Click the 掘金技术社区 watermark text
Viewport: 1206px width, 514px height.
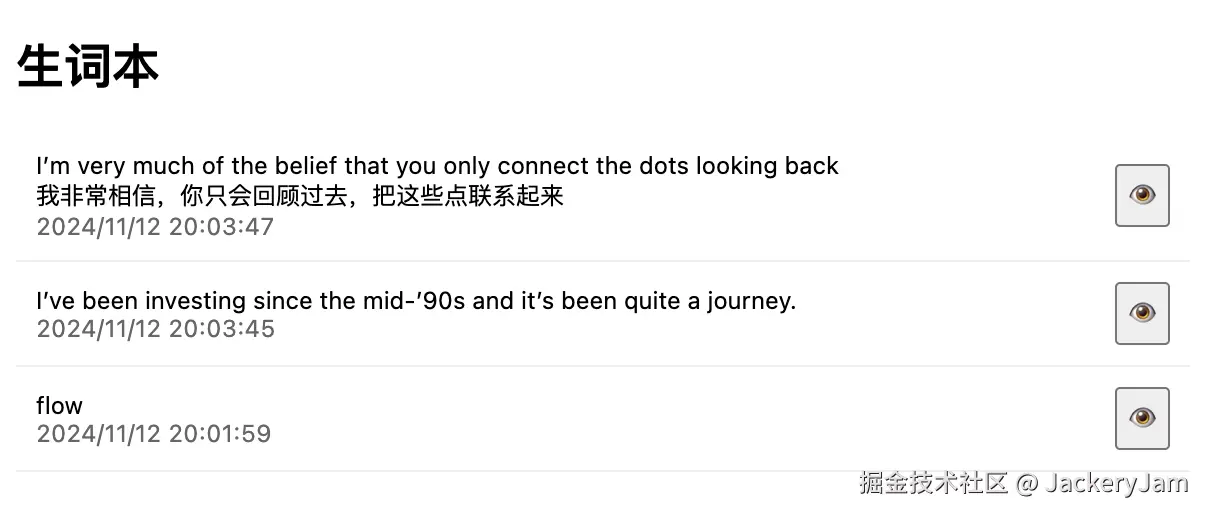pyautogui.click(x=933, y=484)
